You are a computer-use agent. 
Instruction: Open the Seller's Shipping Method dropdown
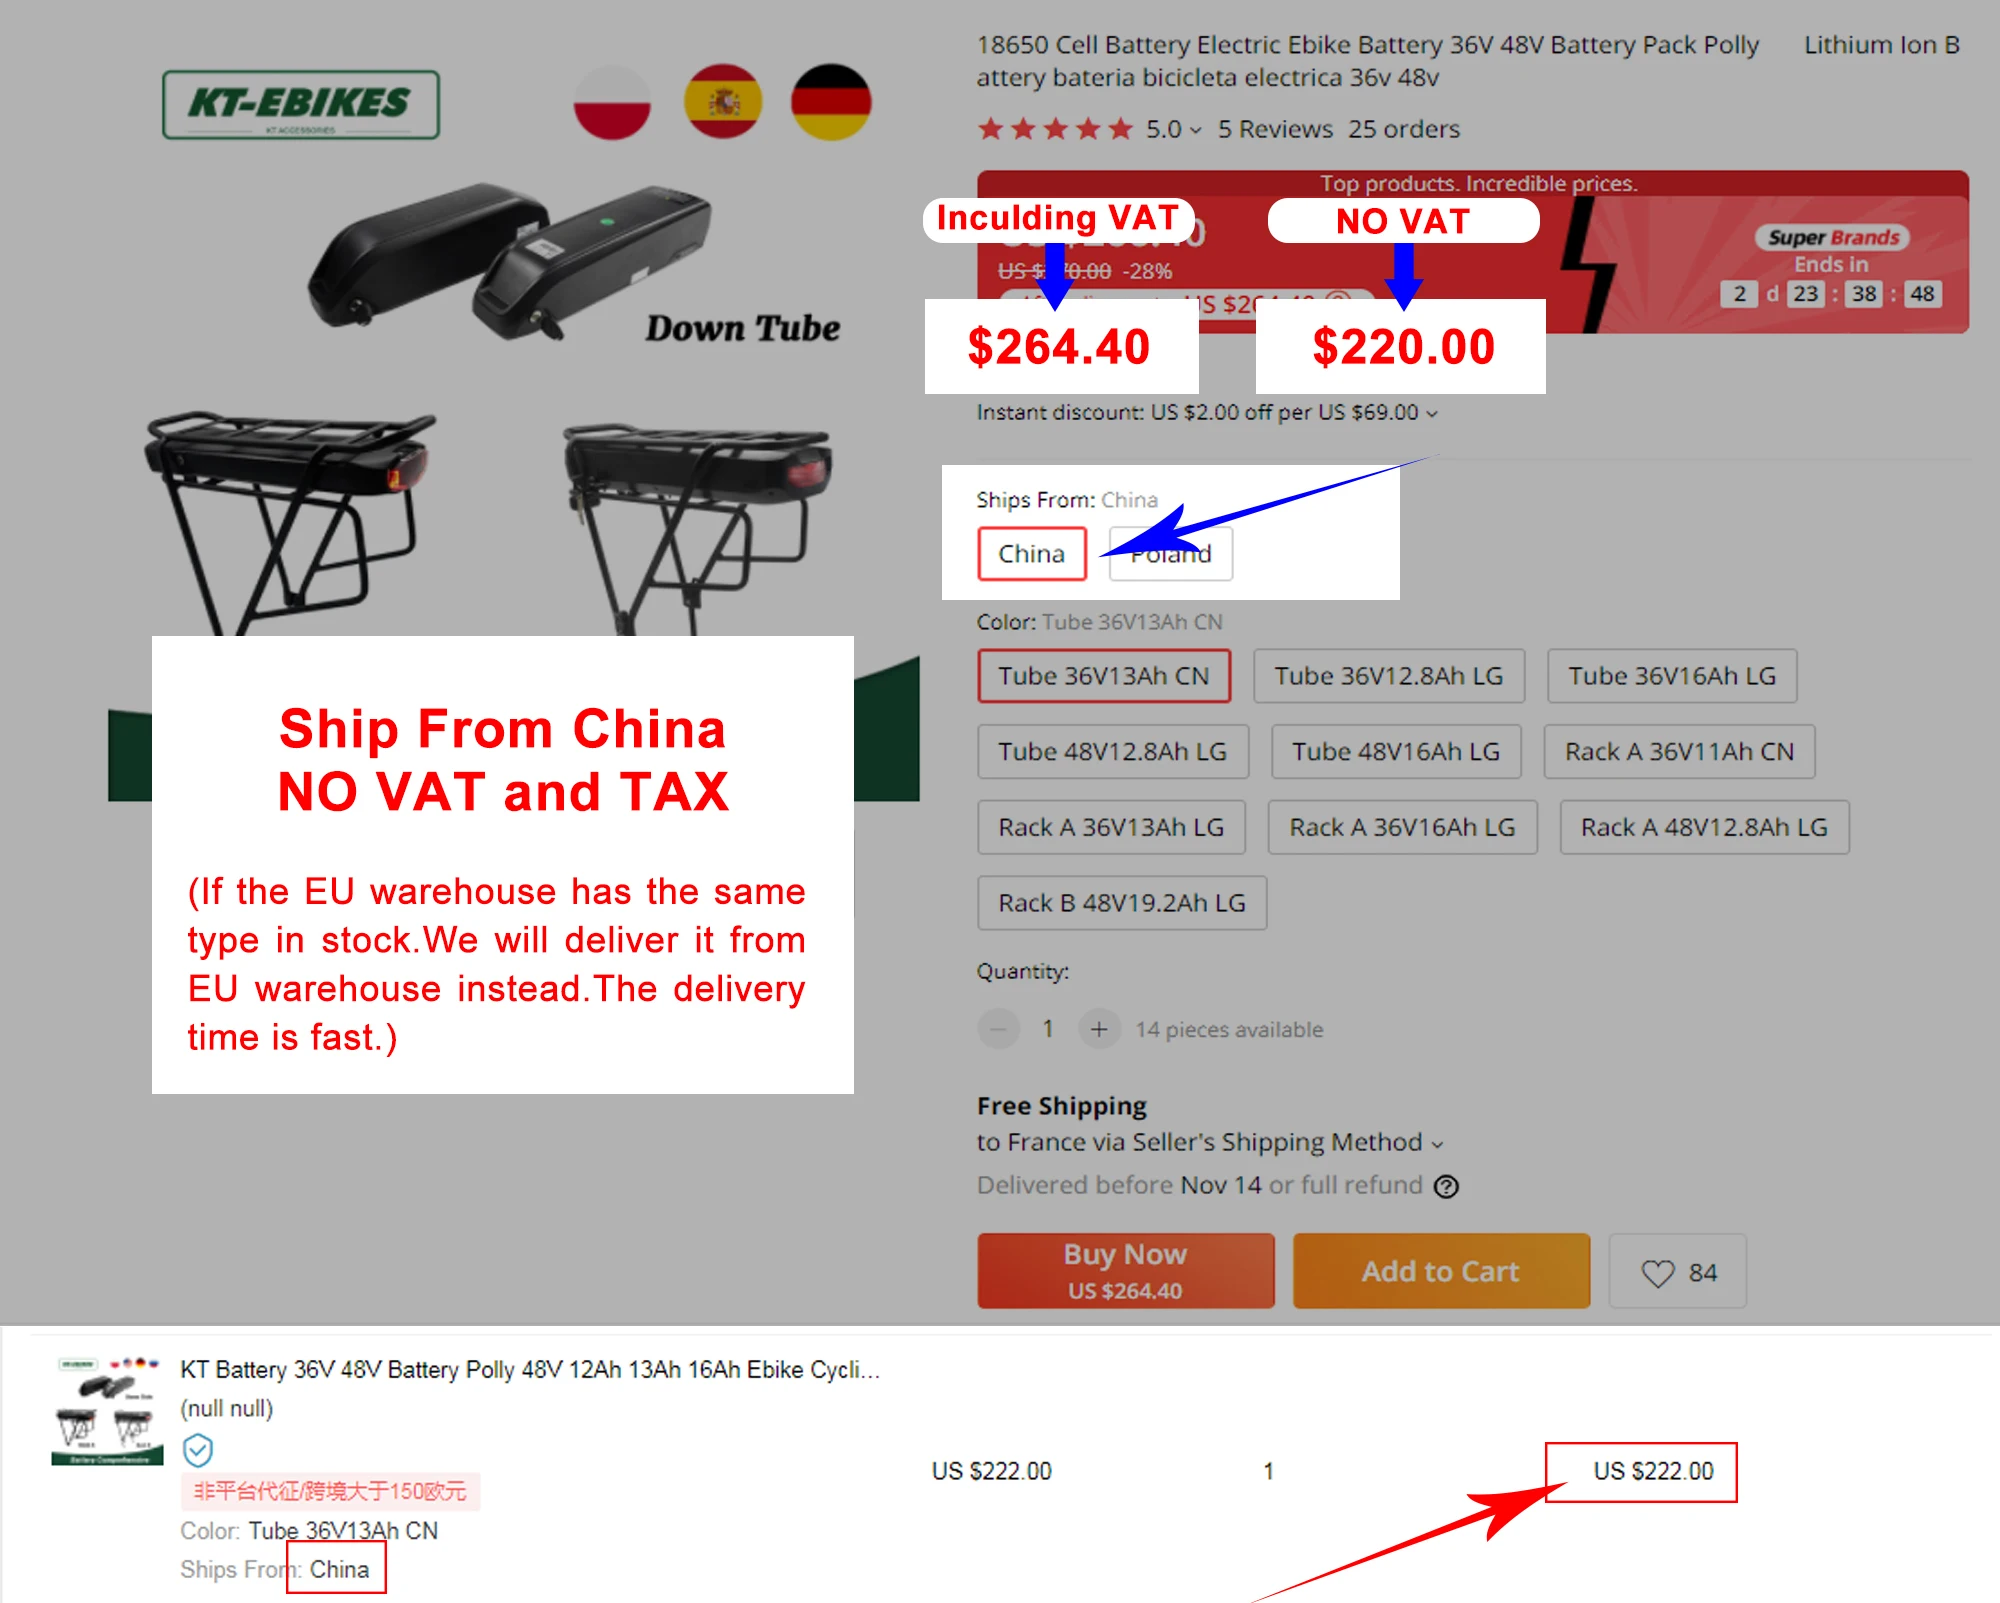pyautogui.click(x=1211, y=1142)
